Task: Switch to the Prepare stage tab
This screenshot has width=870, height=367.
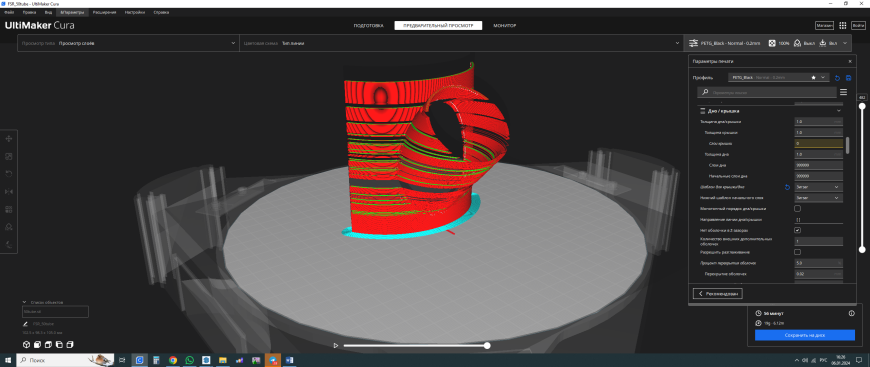Action: coord(368,26)
